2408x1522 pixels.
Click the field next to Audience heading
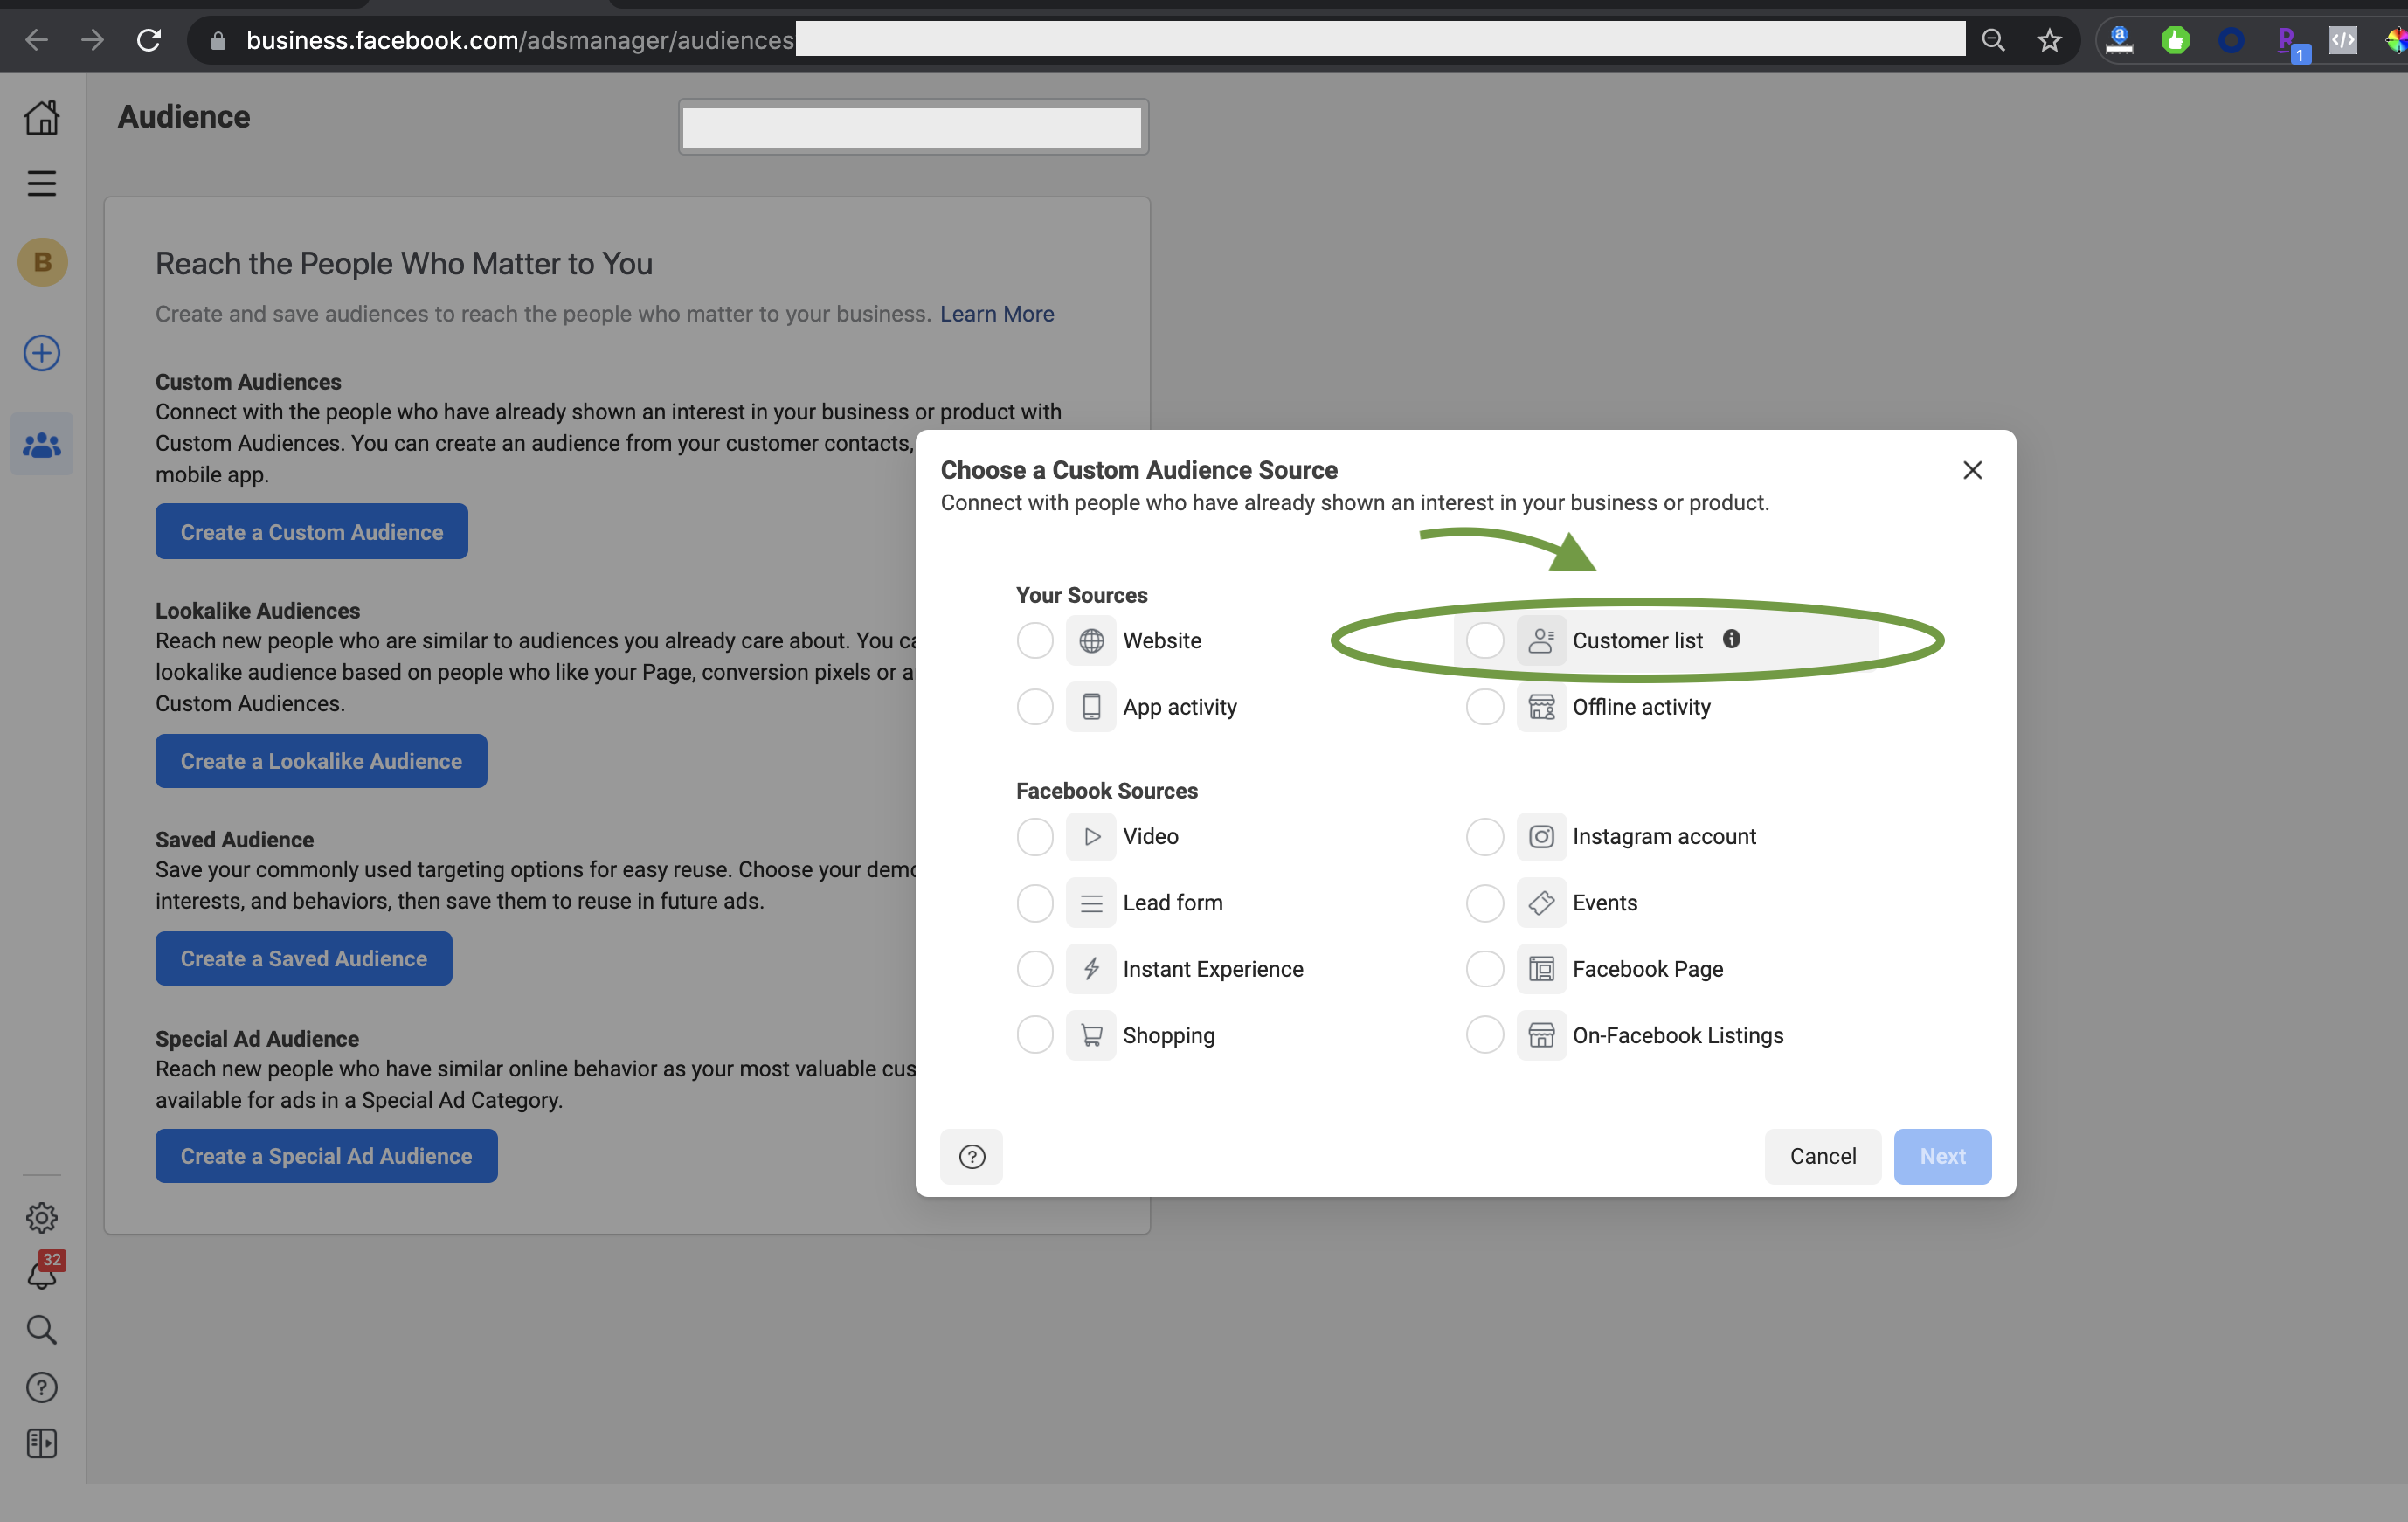913,127
